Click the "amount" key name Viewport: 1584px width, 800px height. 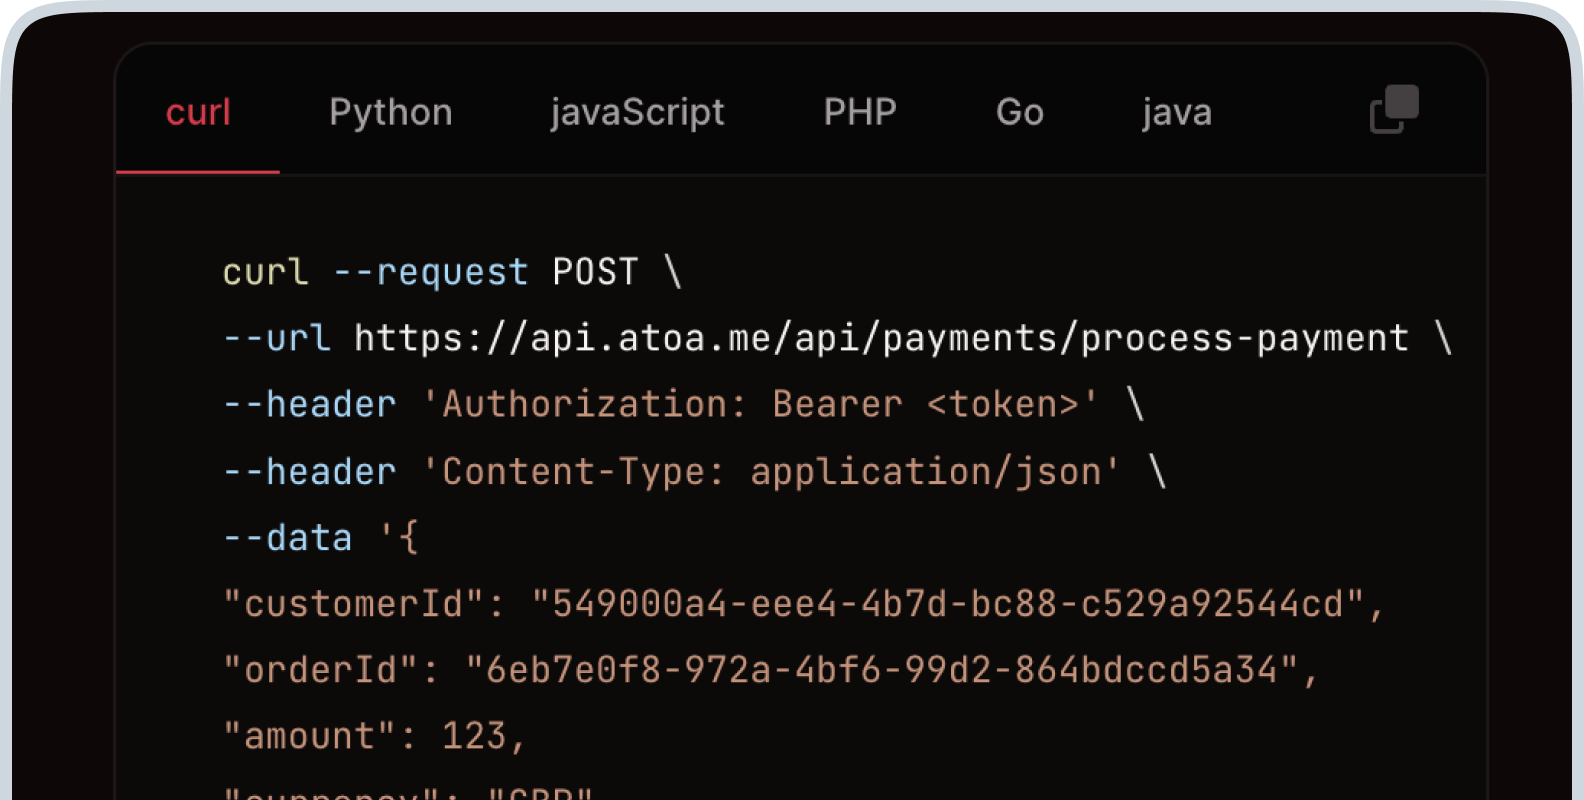pyautogui.click(x=310, y=737)
